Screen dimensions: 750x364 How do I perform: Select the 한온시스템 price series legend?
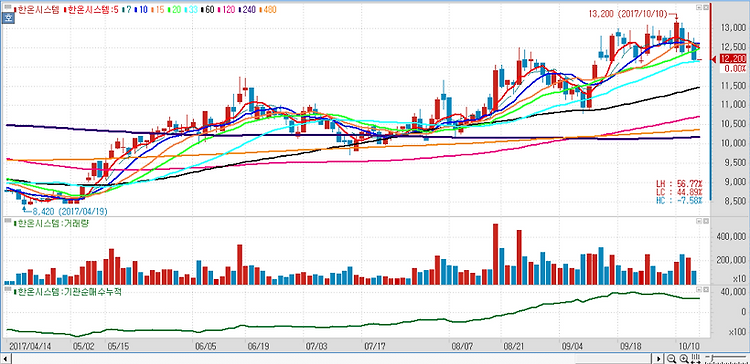[37, 9]
